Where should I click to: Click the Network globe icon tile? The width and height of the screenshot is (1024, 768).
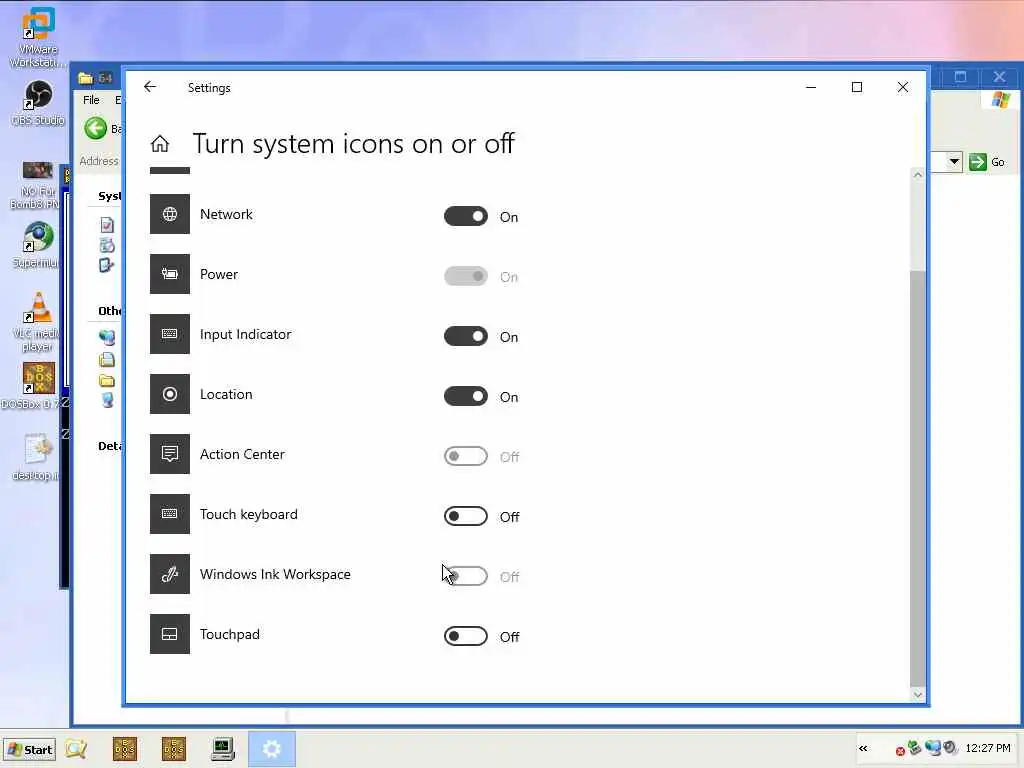click(170, 214)
